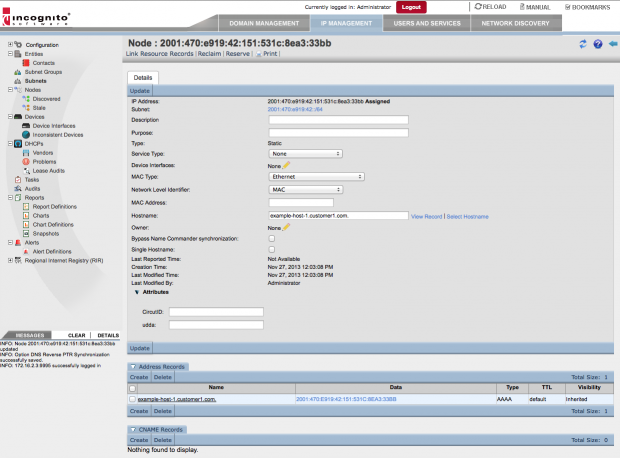Click the Inconsistent Devices globe icon

coord(26,135)
